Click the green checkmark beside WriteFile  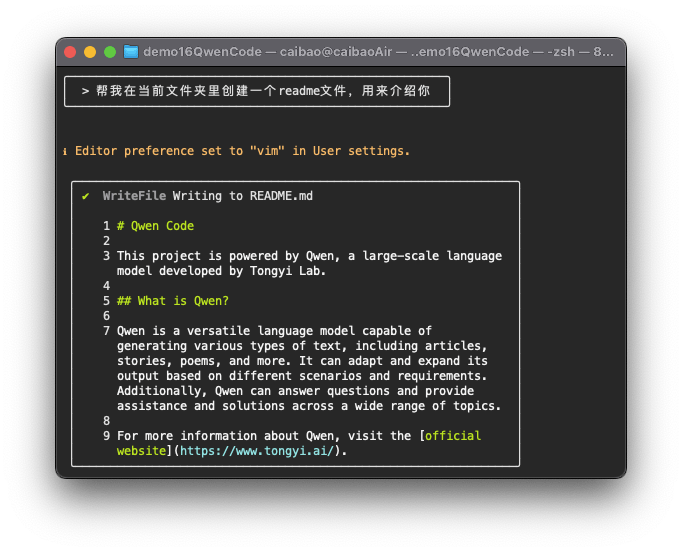point(86,196)
